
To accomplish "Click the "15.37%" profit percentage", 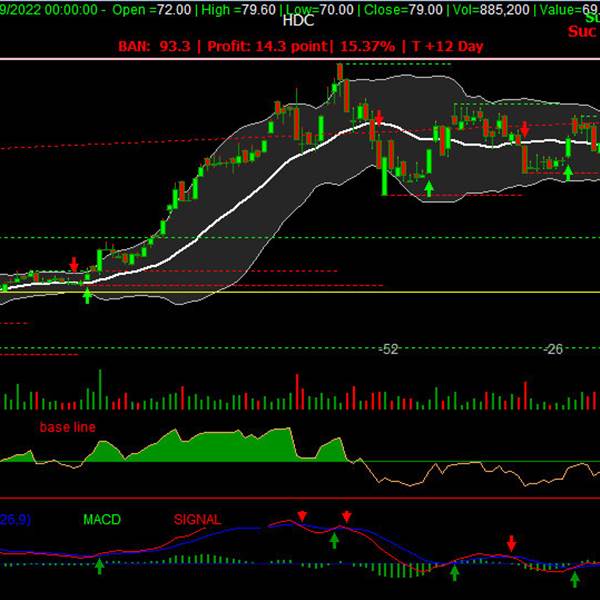I will pos(367,46).
